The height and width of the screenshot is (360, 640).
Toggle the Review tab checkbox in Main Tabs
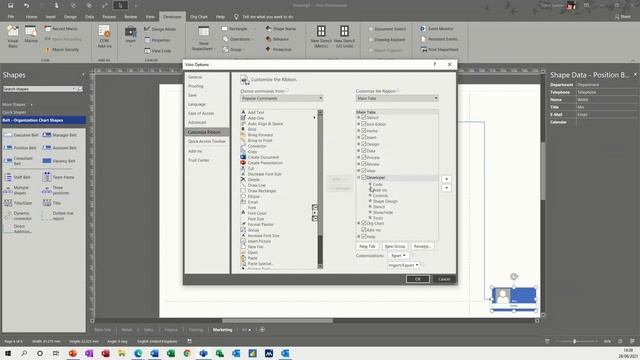364,164
